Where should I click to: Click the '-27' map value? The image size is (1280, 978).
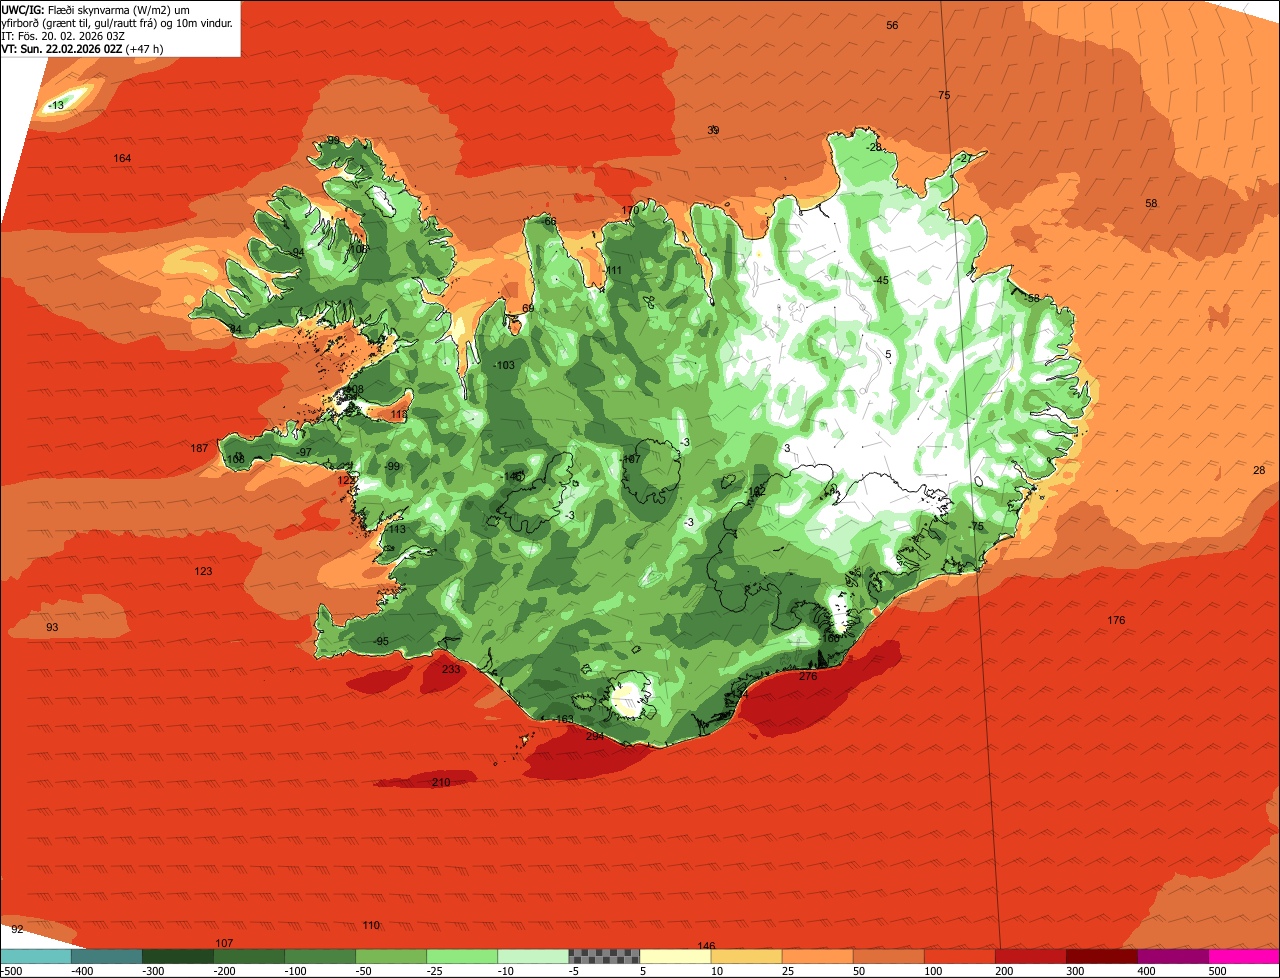coord(964,158)
